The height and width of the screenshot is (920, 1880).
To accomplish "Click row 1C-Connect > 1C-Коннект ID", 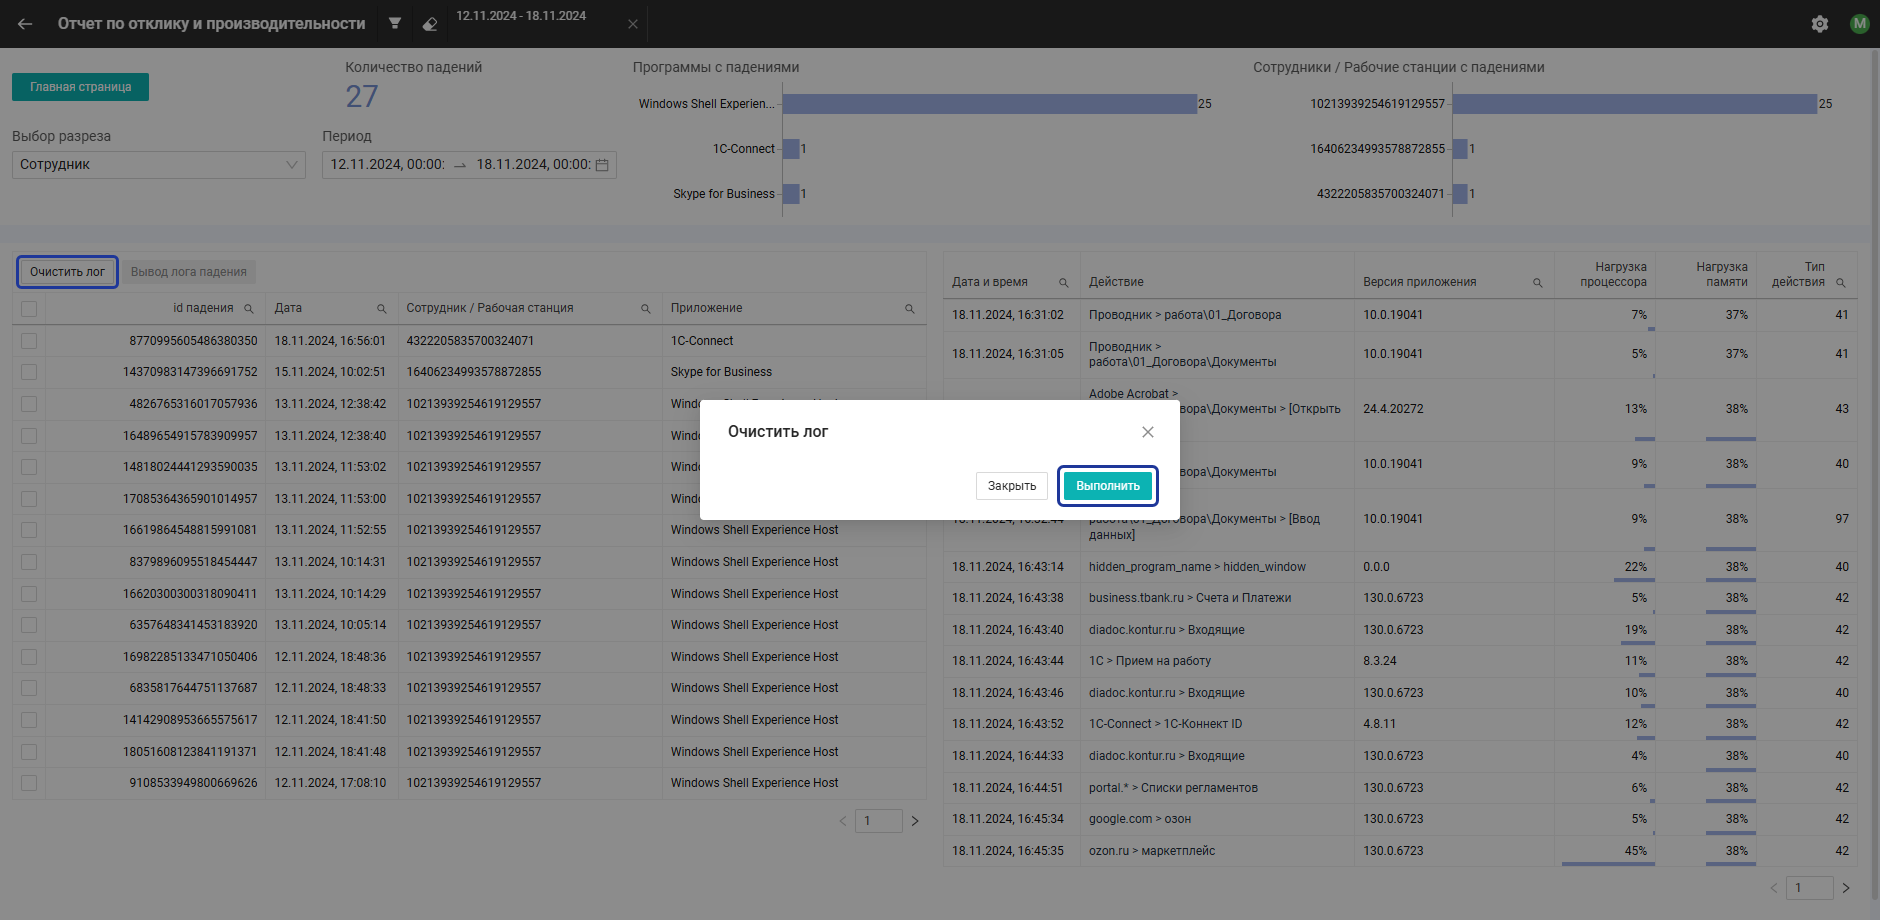I will tap(1400, 724).
